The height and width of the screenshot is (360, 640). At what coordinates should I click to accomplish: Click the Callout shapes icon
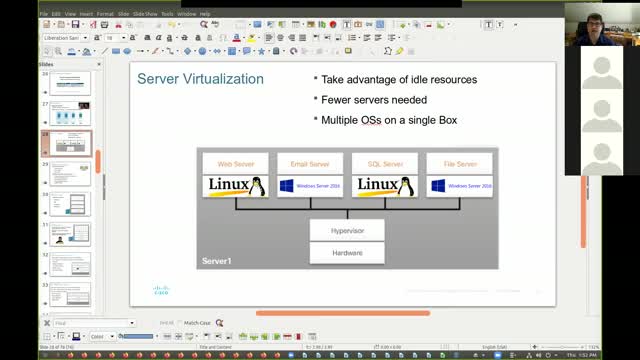point(247,51)
